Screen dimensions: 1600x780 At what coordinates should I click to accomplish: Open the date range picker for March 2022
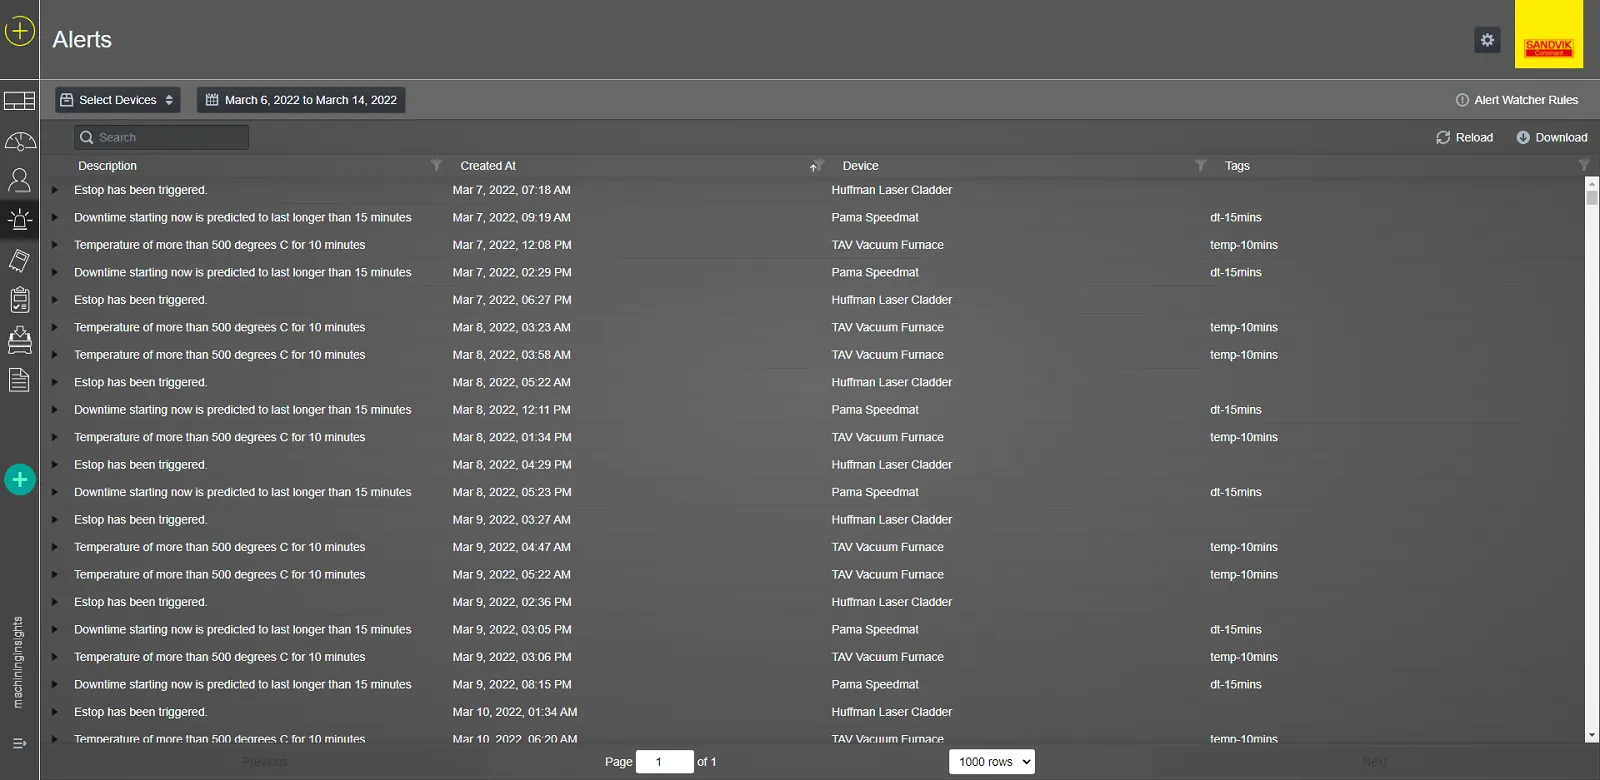tap(301, 100)
